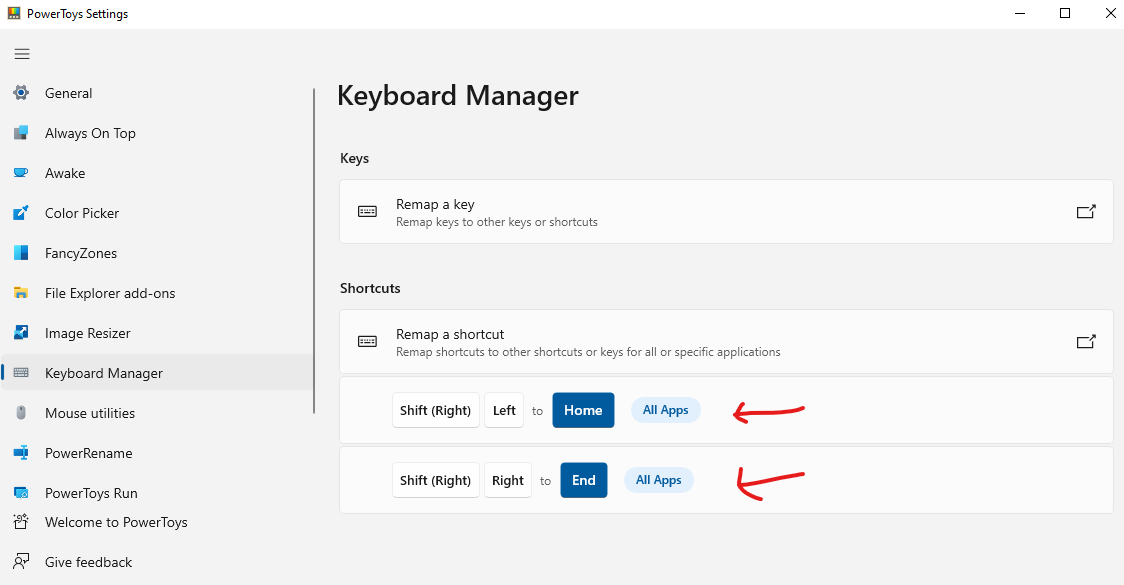Open the Welcome to PowerToys entry
This screenshot has height=585, width=1124.
157,522
